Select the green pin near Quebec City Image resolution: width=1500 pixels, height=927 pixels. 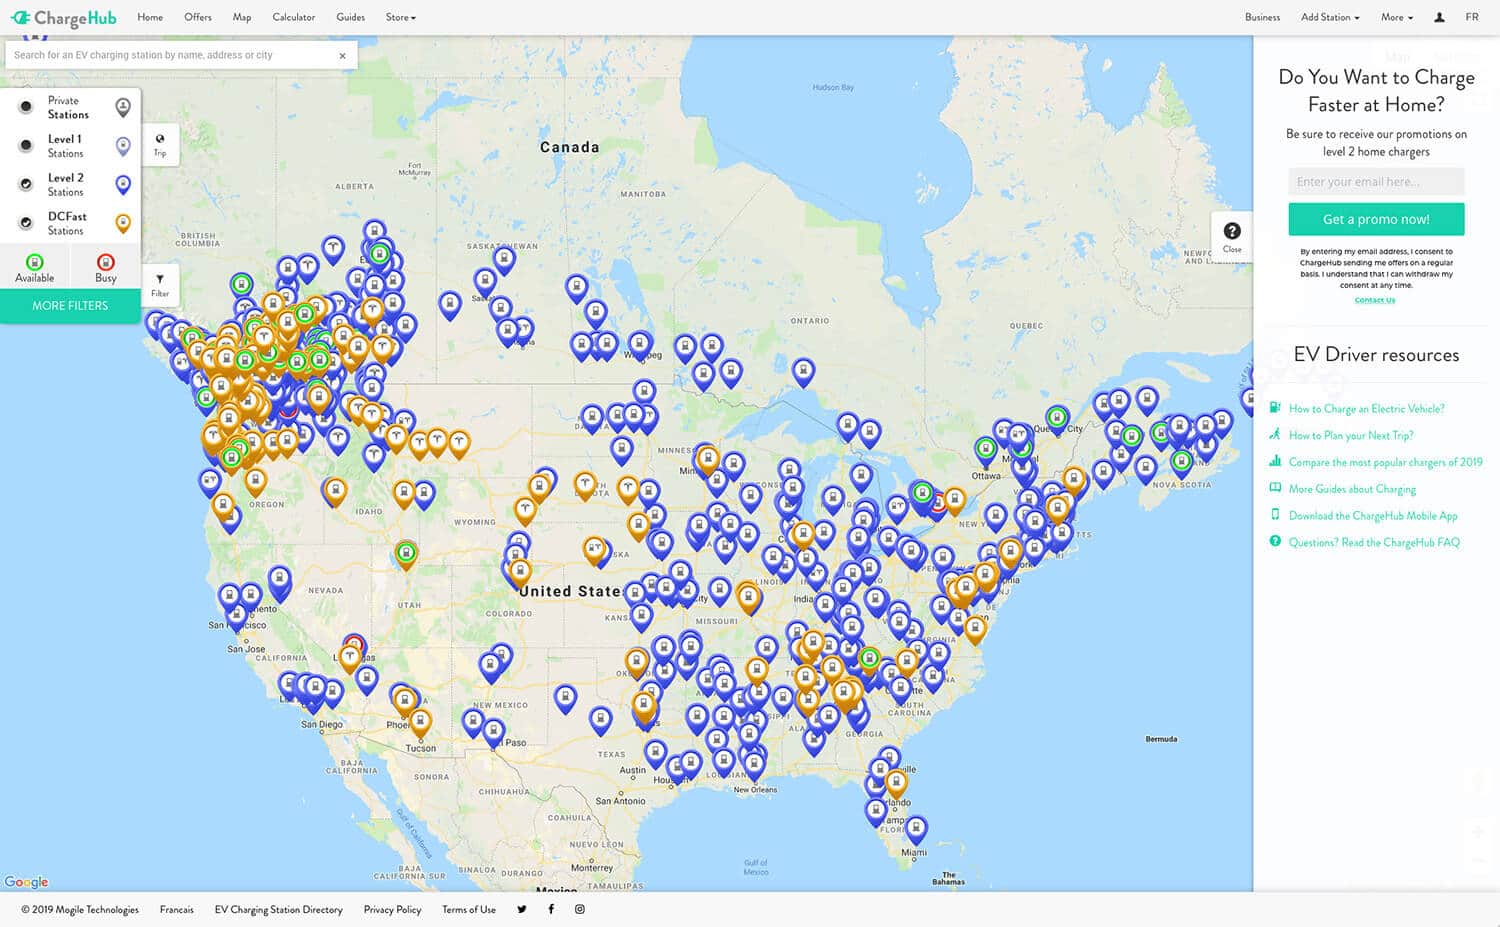click(1057, 420)
